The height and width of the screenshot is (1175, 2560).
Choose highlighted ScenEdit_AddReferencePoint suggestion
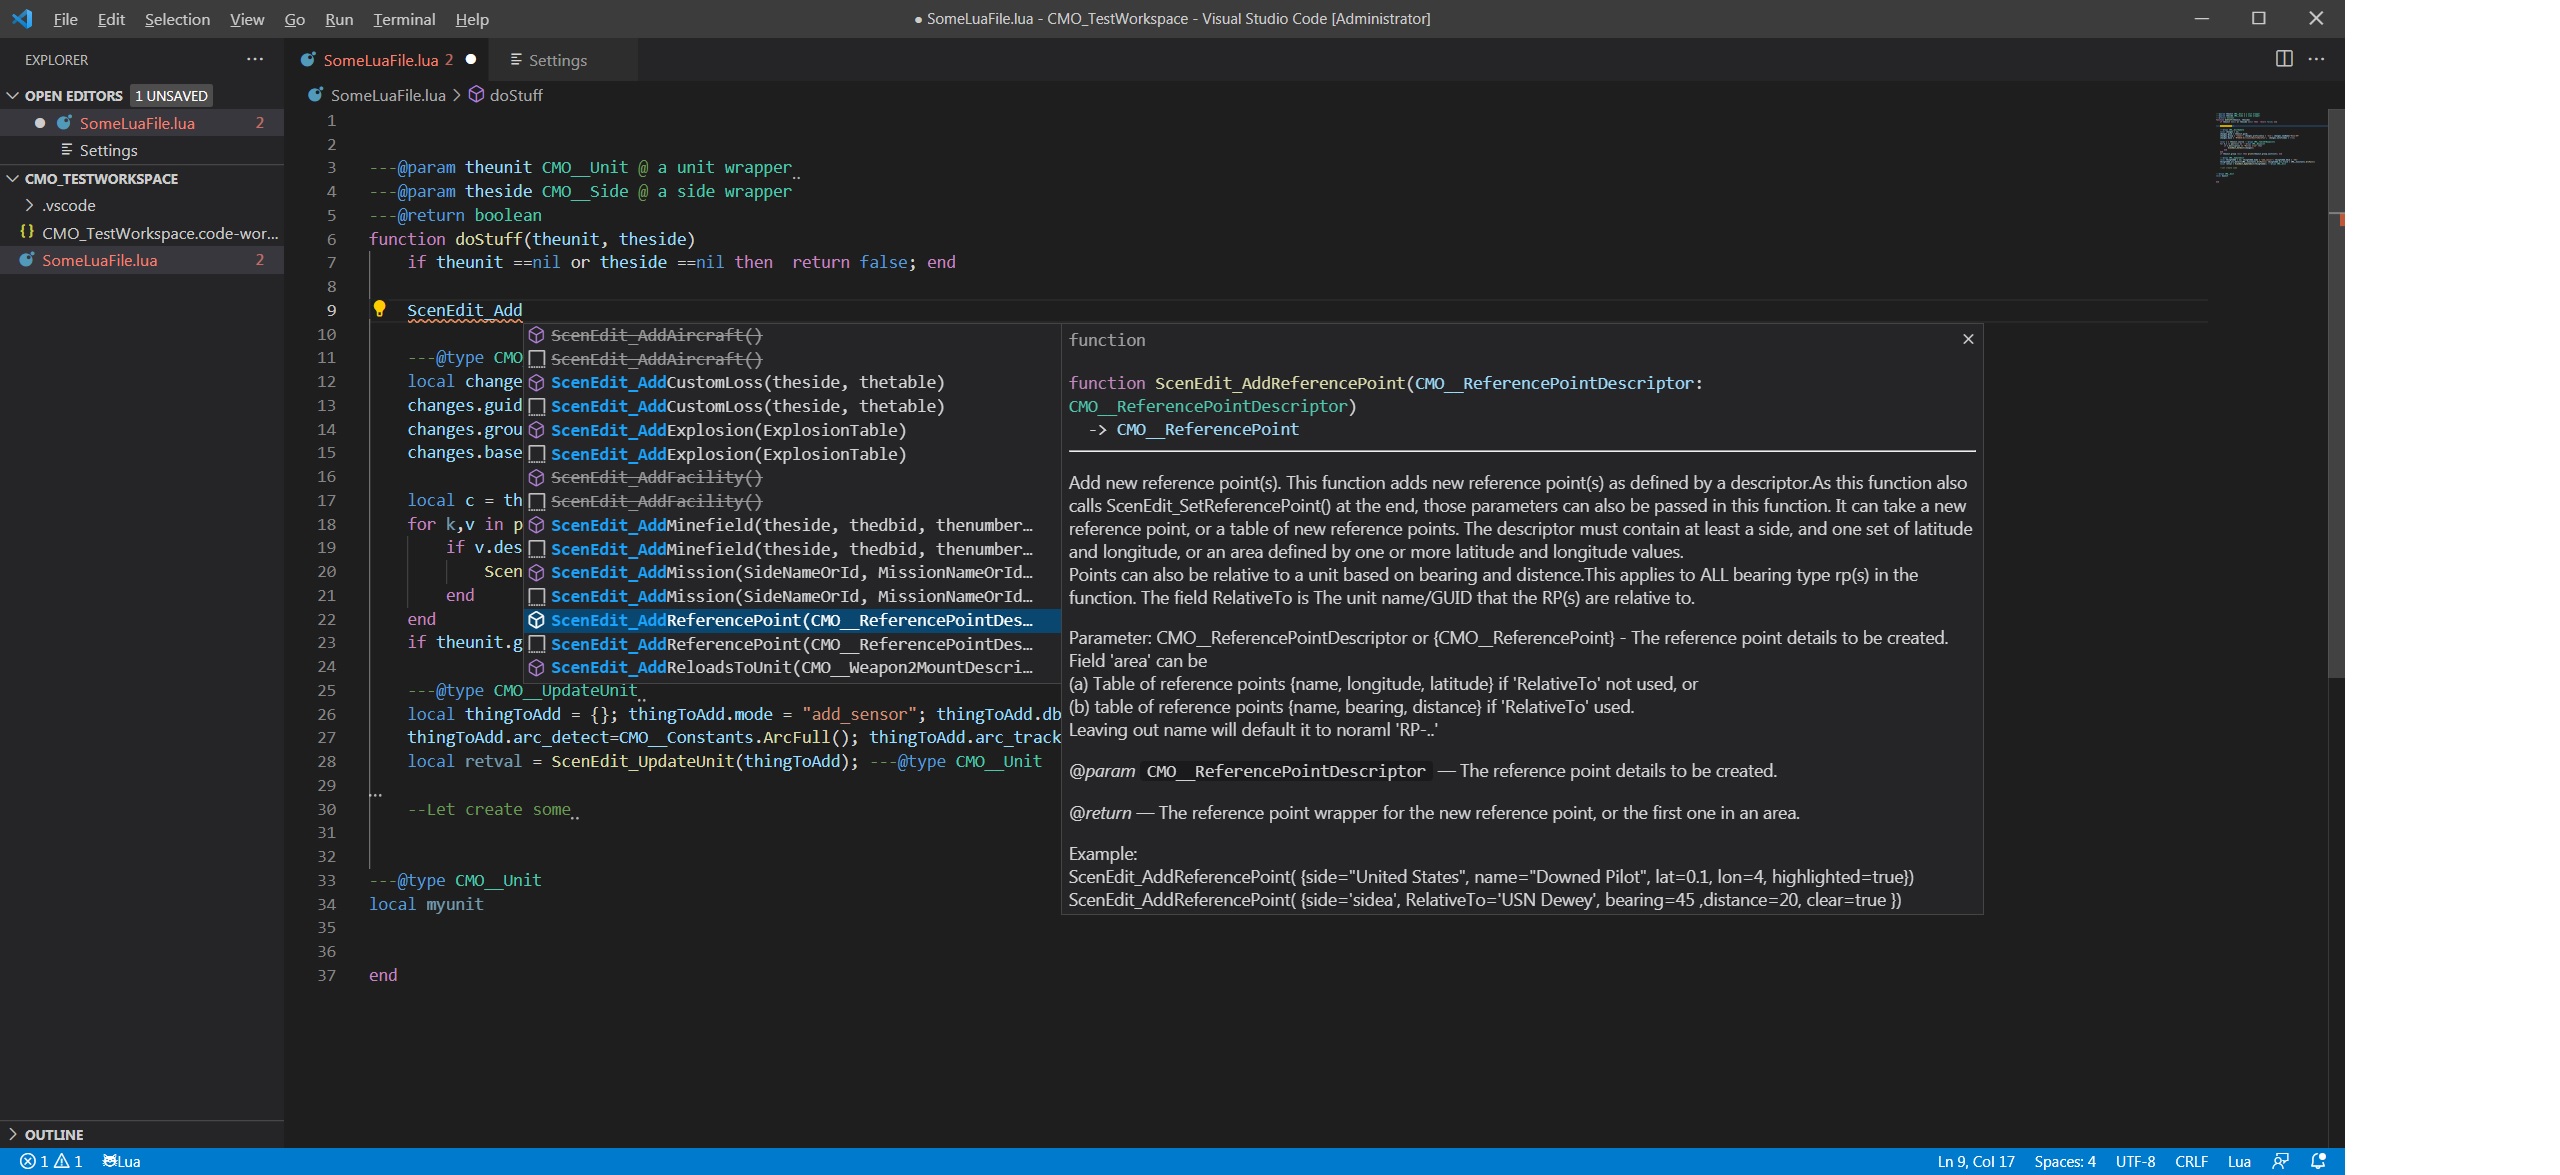[792, 620]
